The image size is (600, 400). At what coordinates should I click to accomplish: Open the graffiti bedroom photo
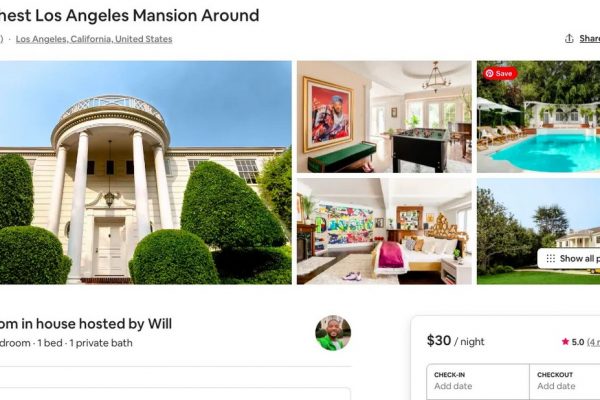[384, 231]
